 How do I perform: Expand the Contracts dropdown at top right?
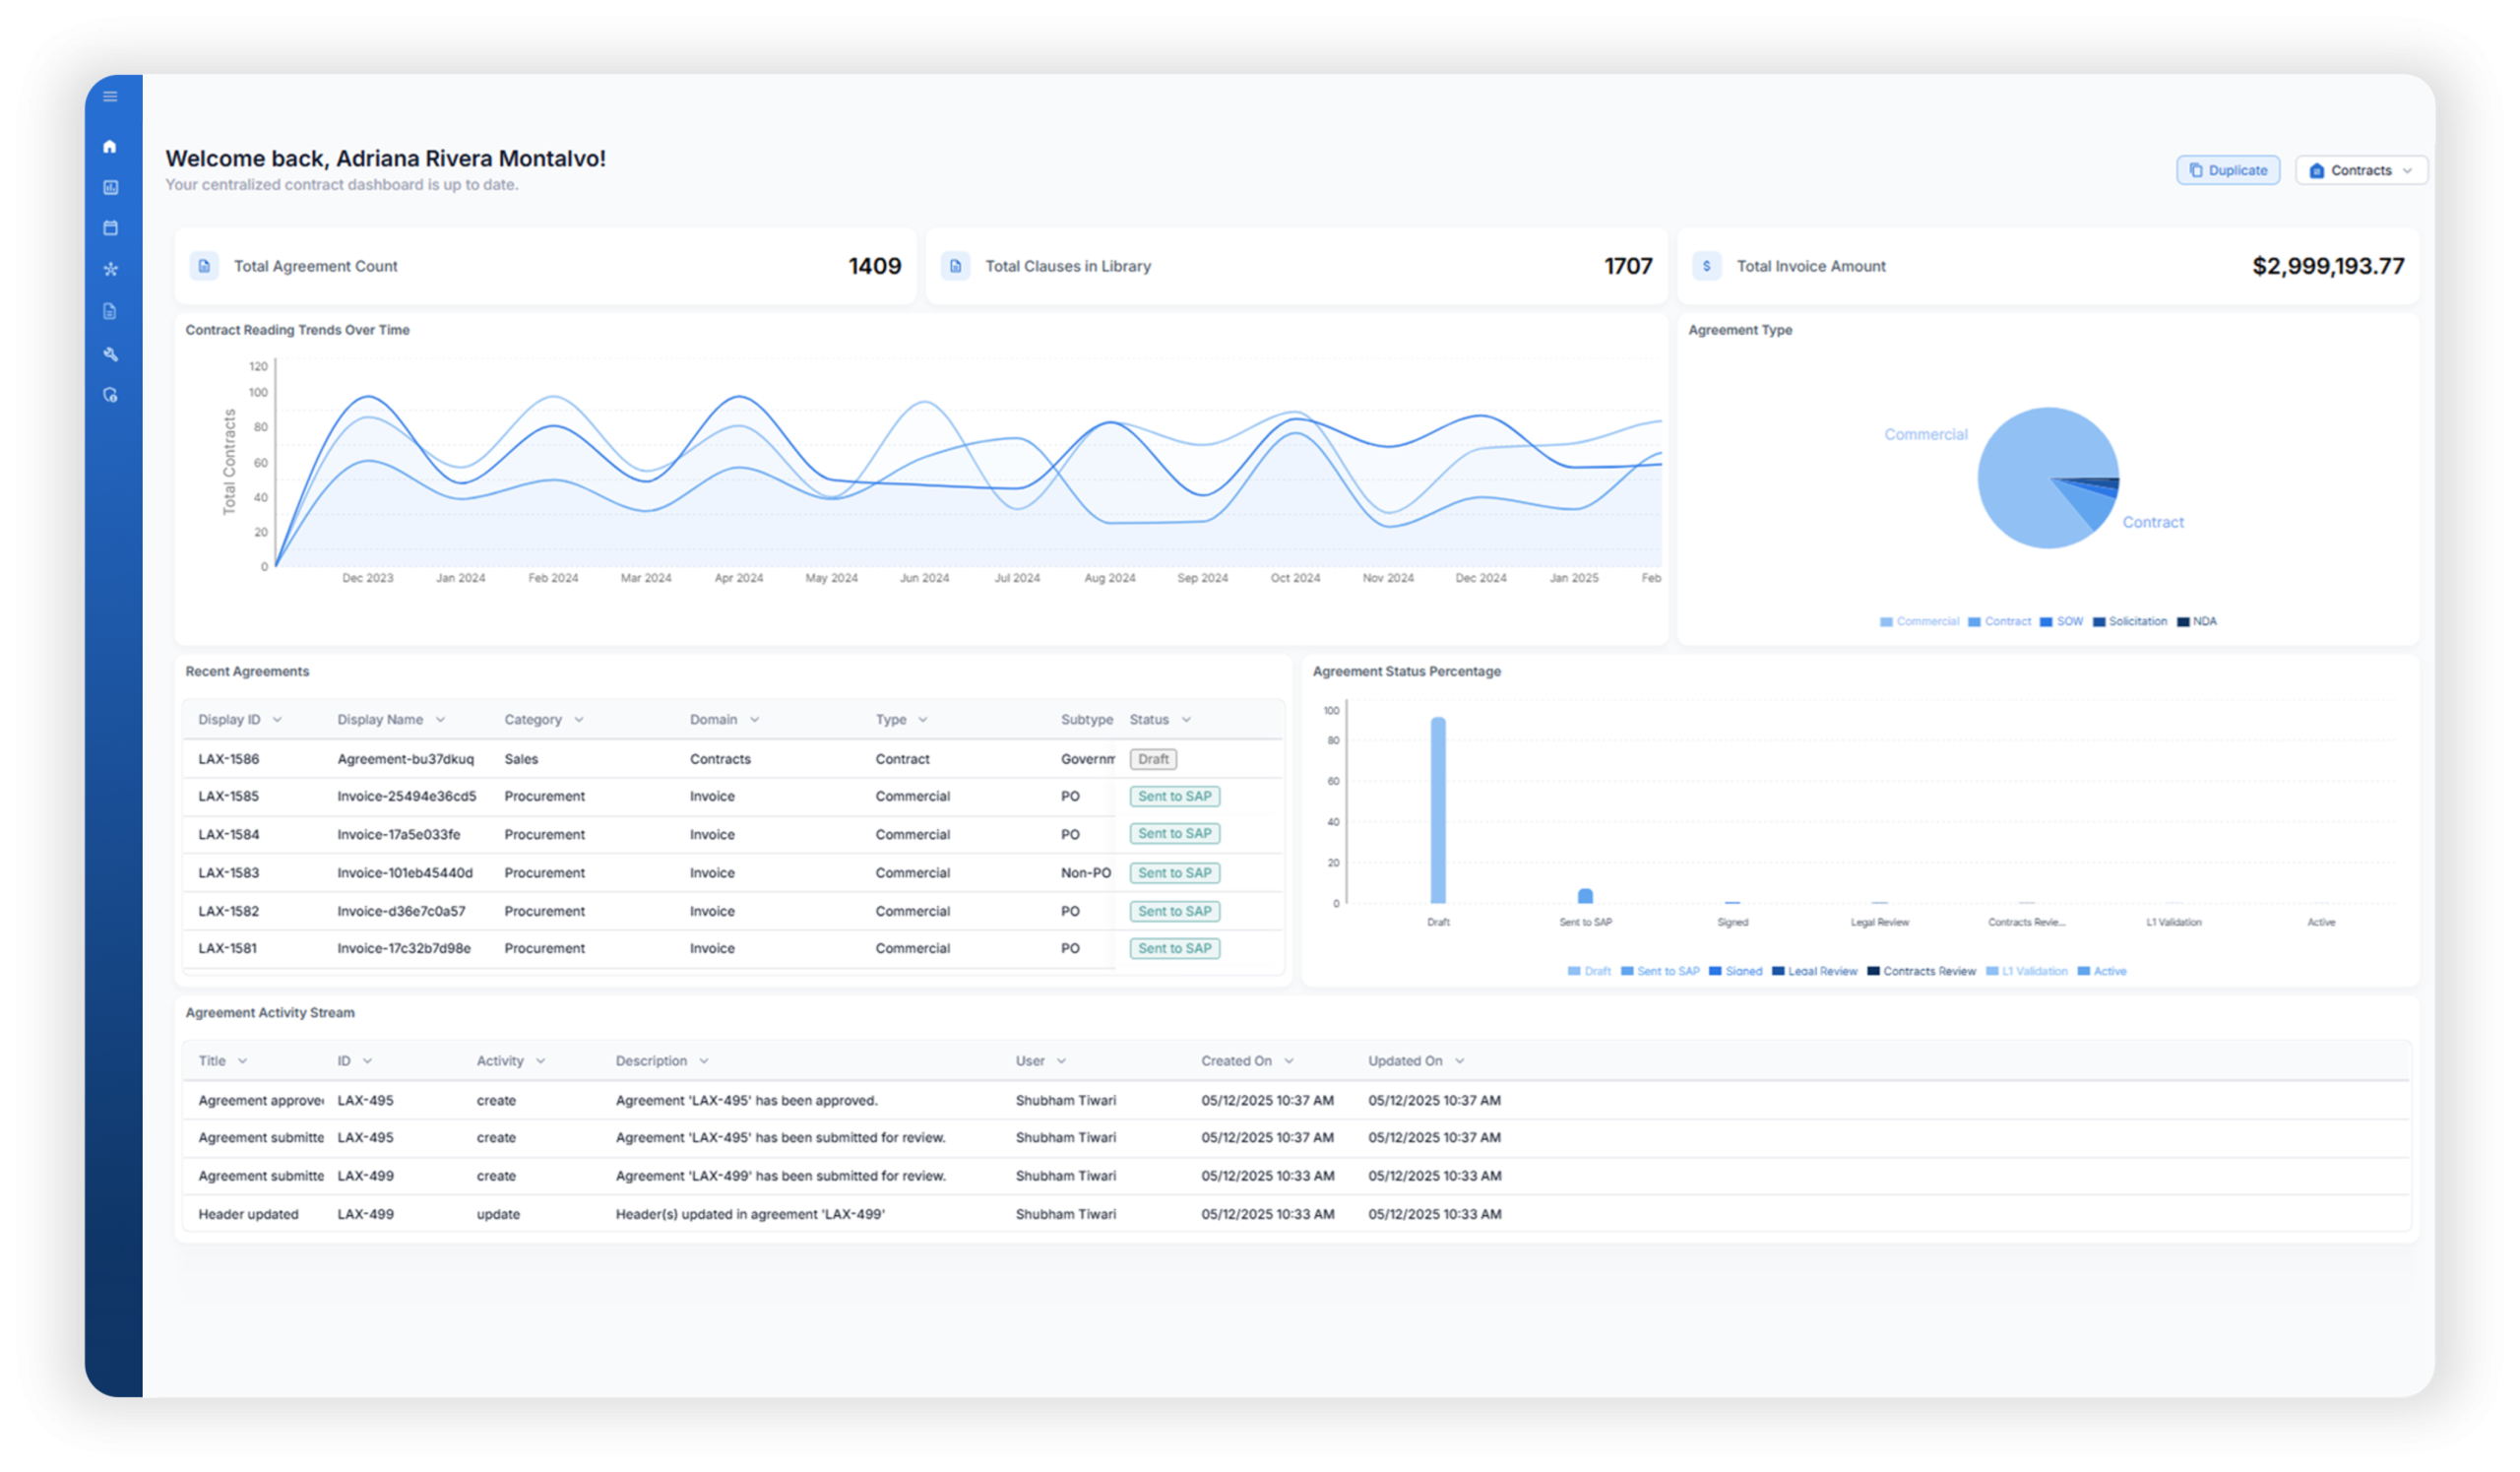[x=2361, y=171]
